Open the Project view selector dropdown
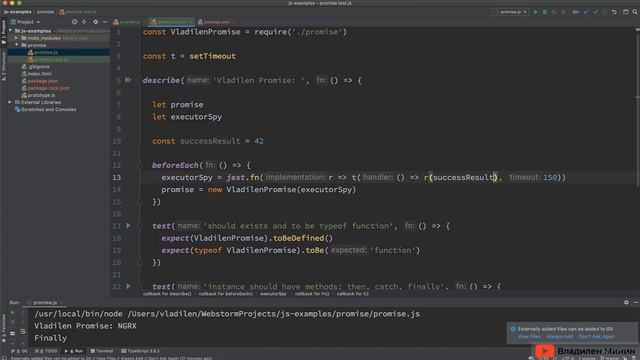The image size is (640, 360). 25,22
